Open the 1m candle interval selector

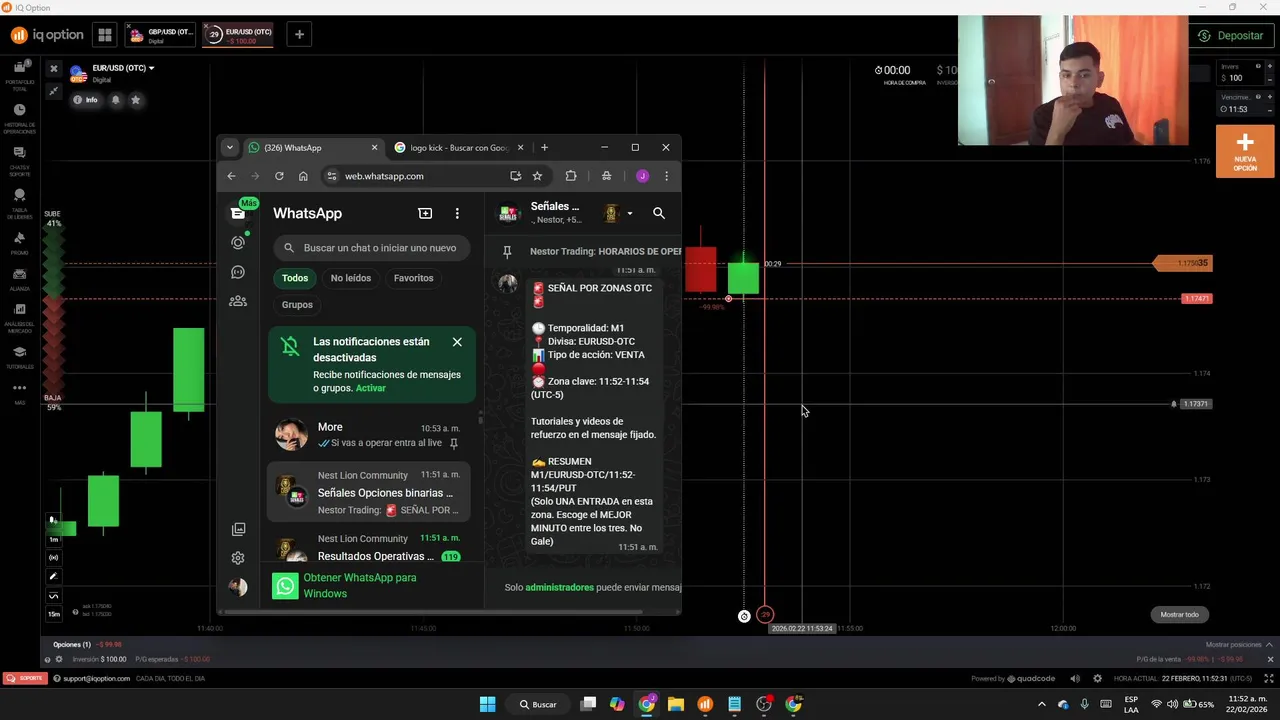coord(54,539)
